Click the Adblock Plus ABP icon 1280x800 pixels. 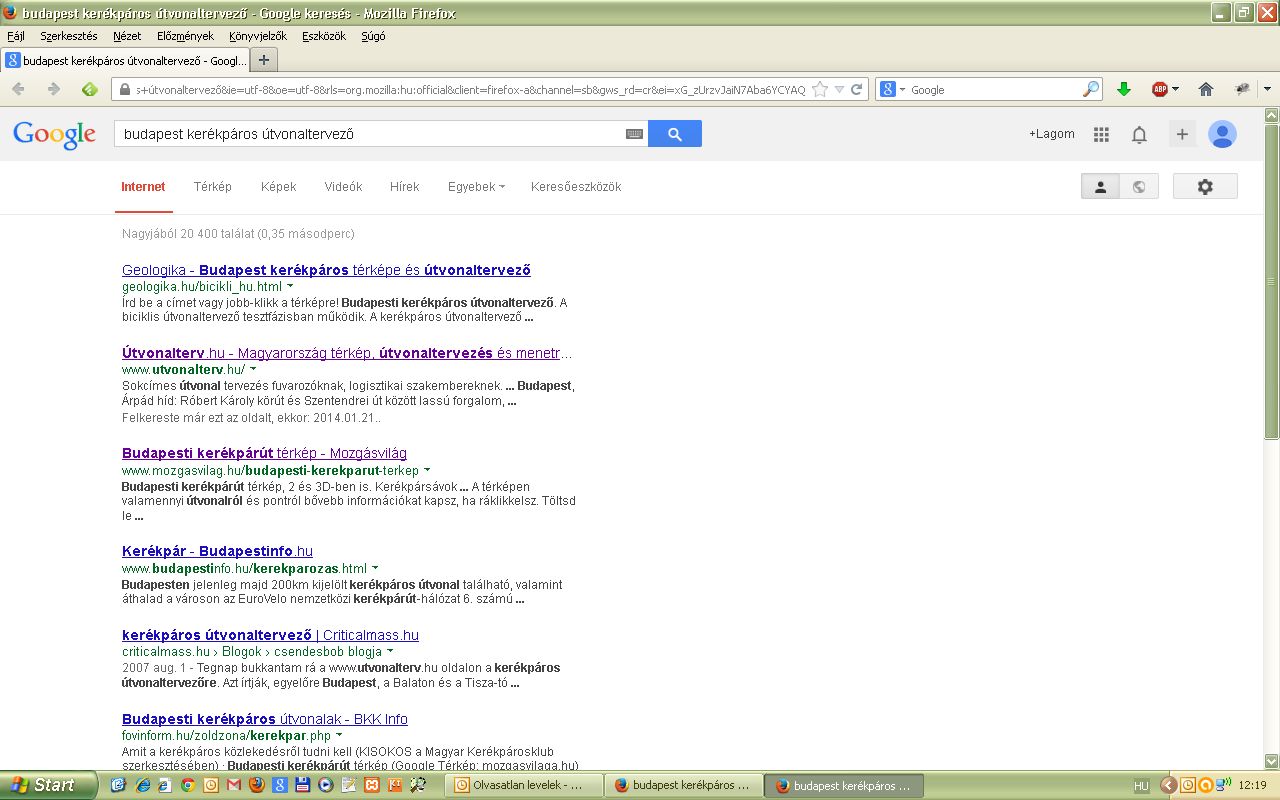(x=1160, y=89)
